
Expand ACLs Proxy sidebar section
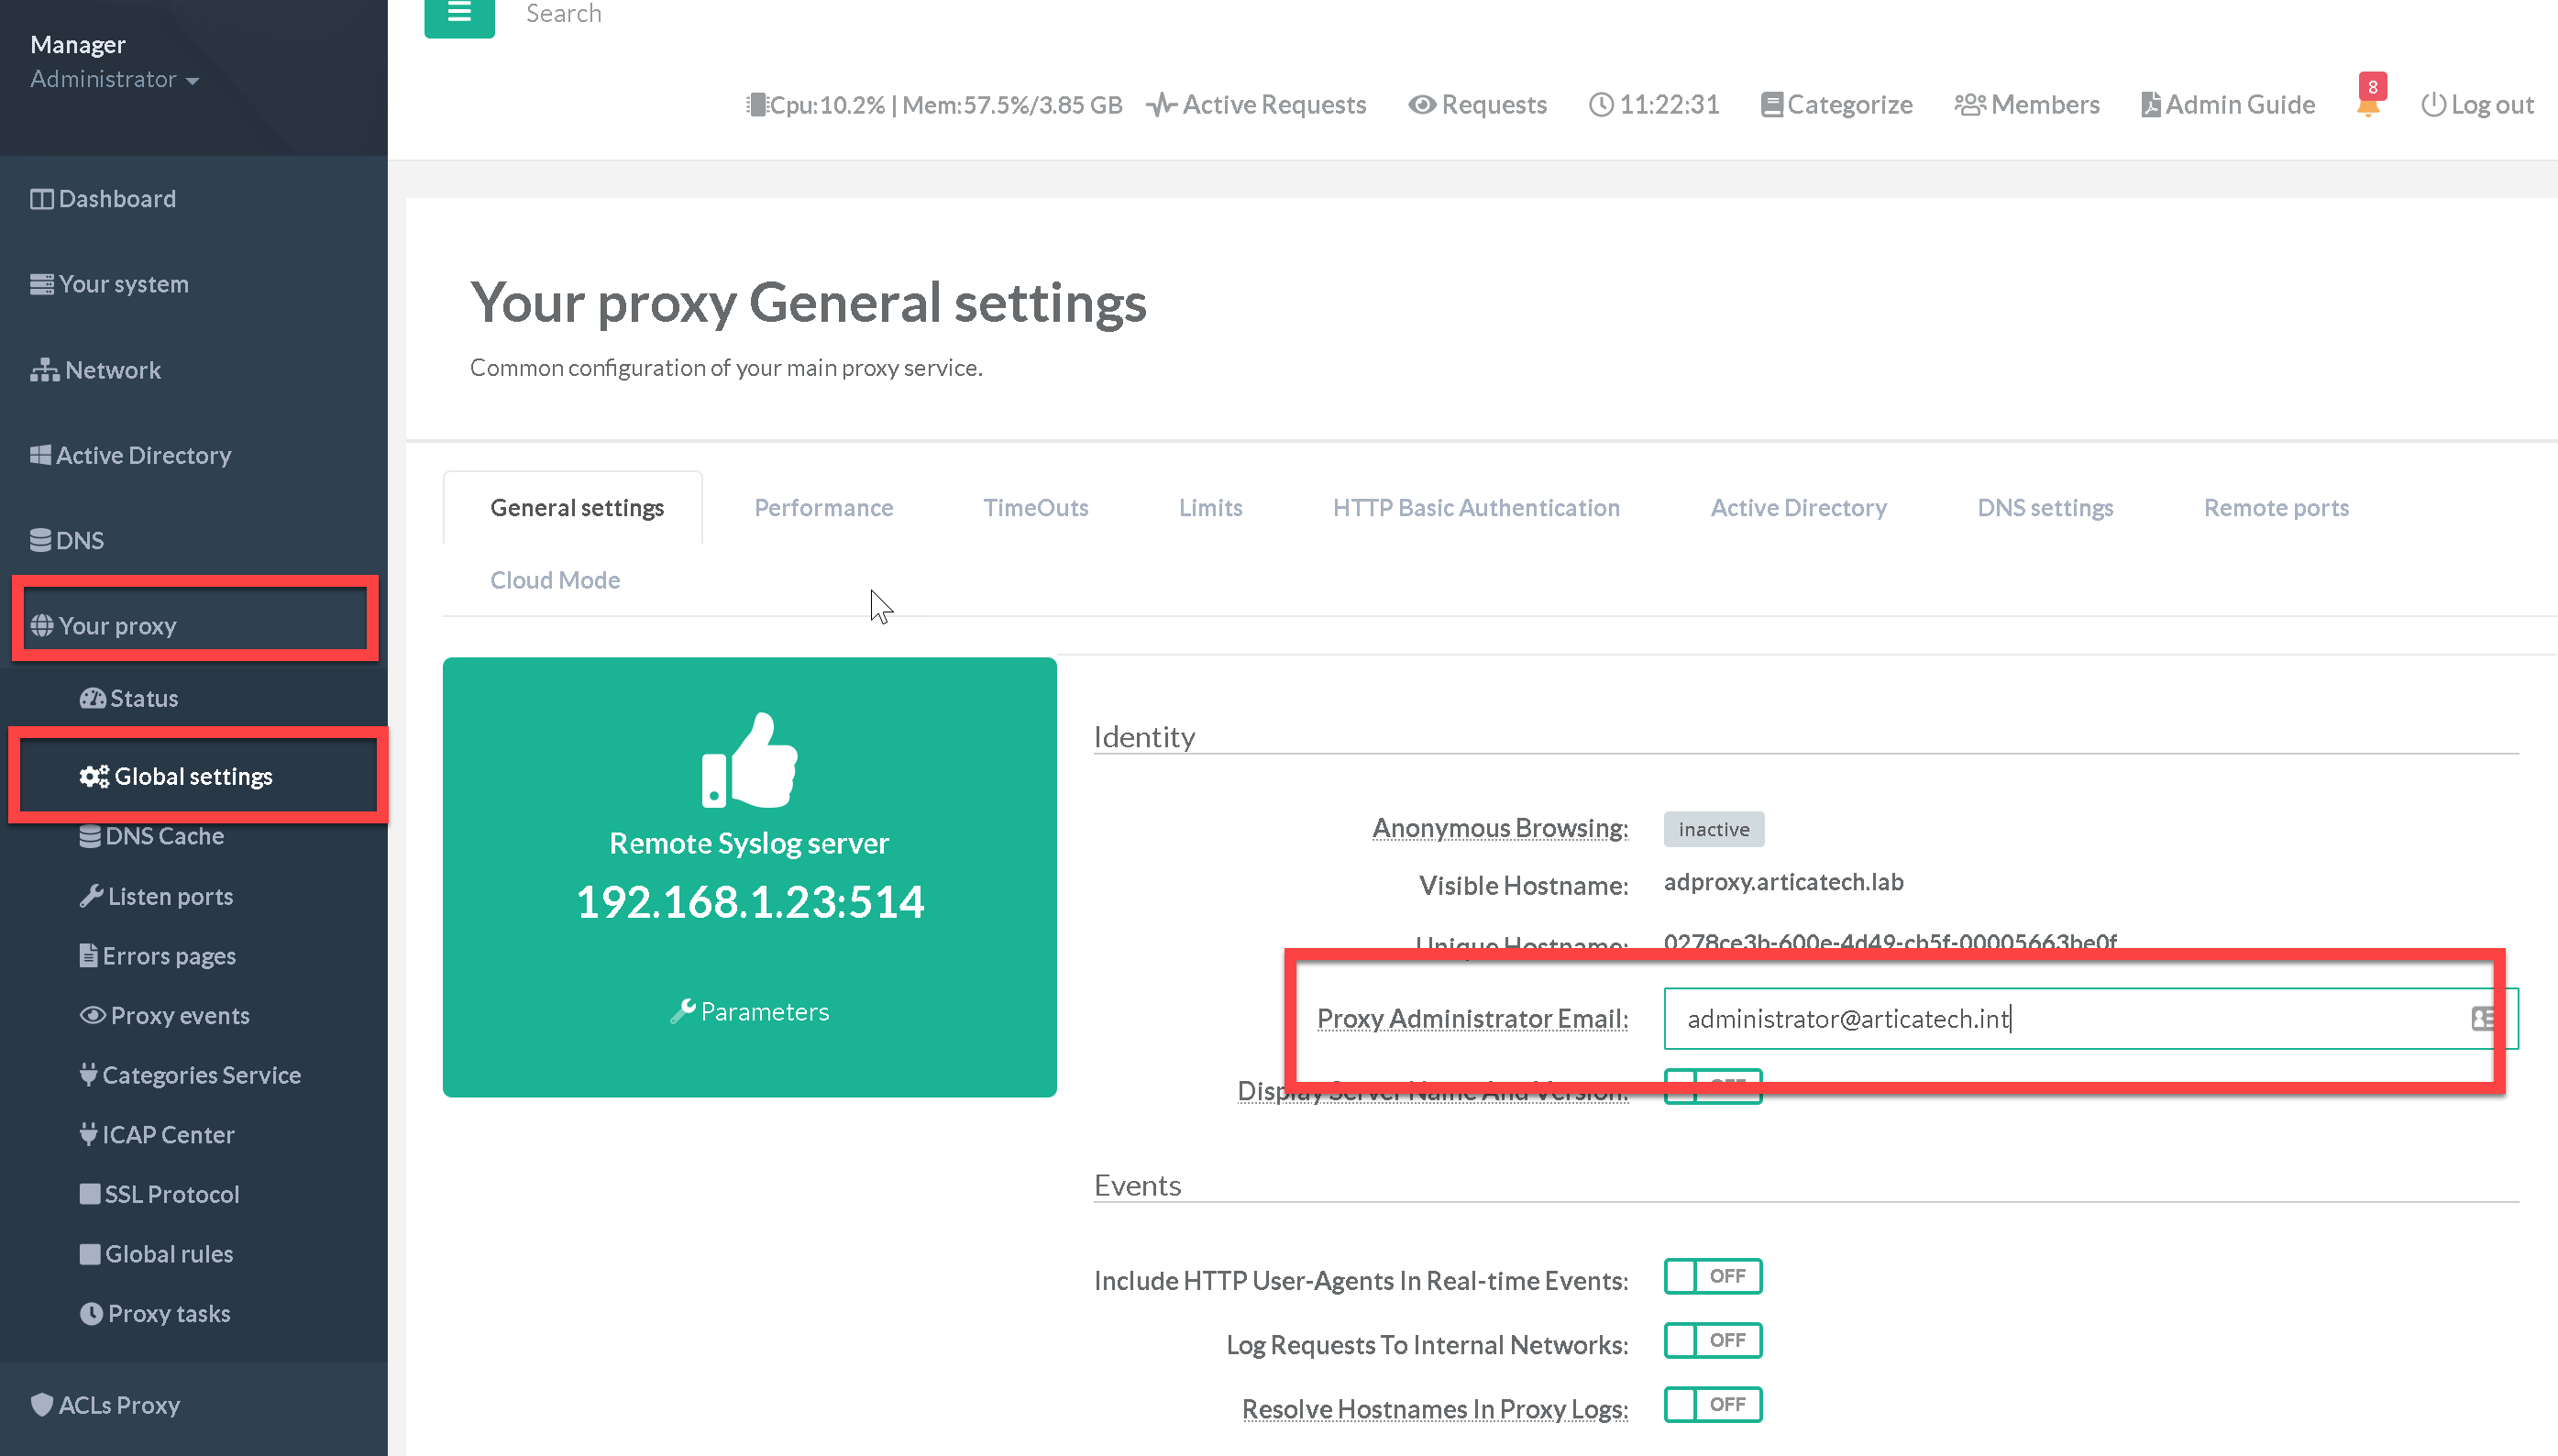118,1405
